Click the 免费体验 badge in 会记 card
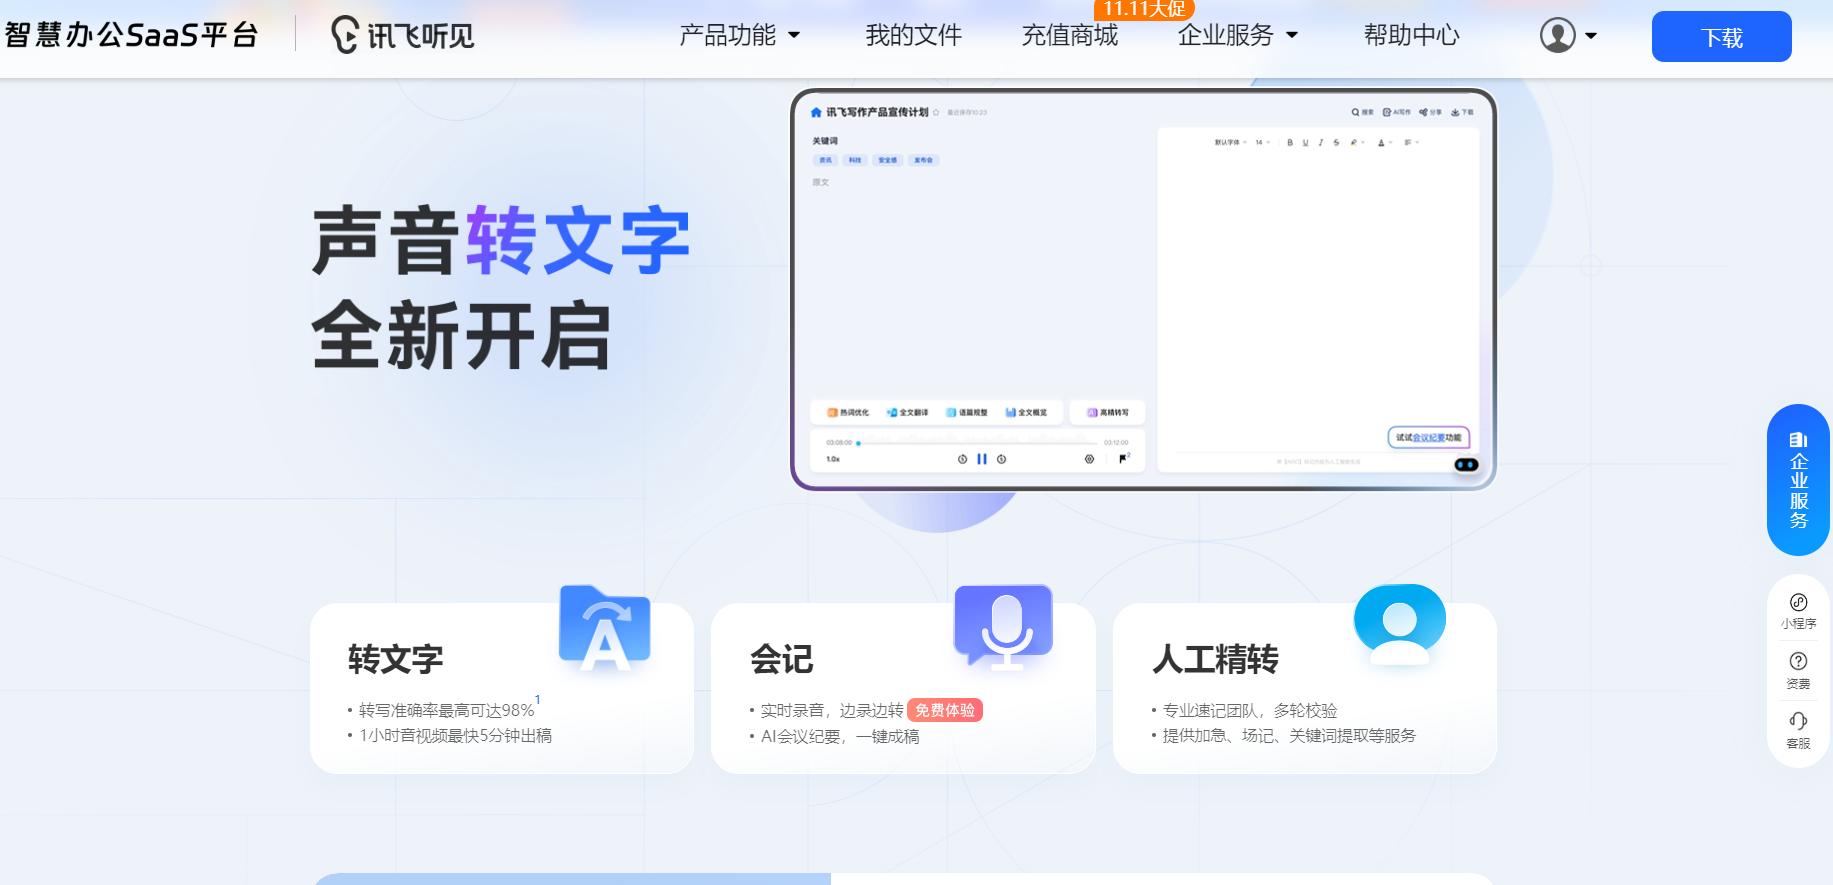 (945, 710)
